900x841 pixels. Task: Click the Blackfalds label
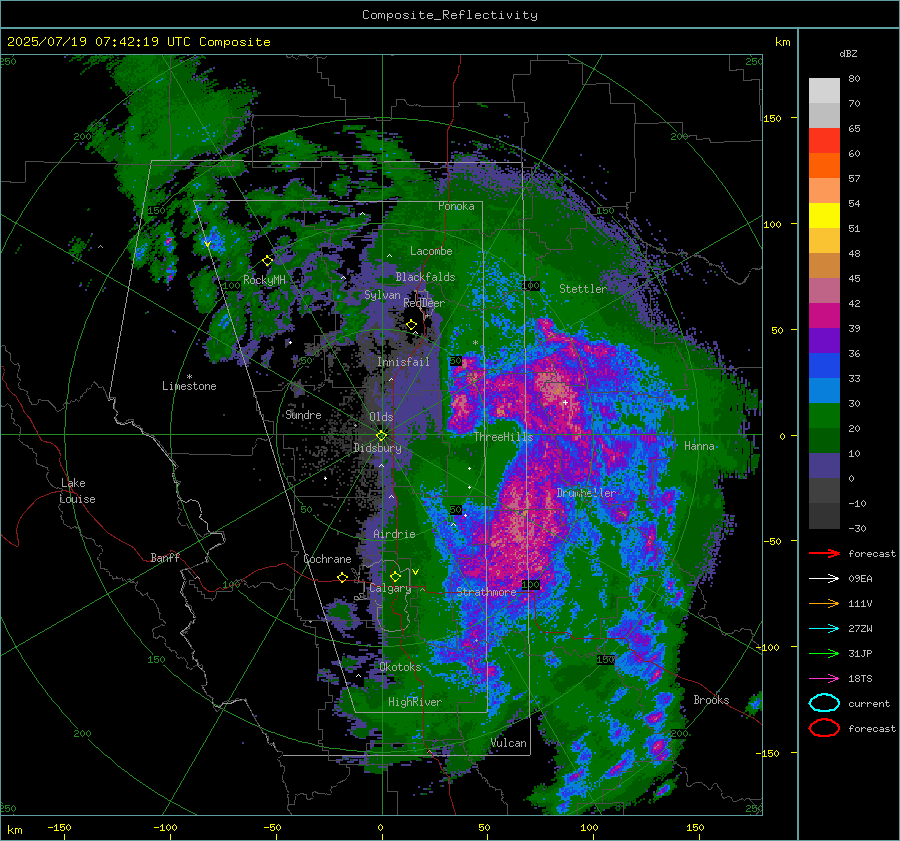click(425, 277)
